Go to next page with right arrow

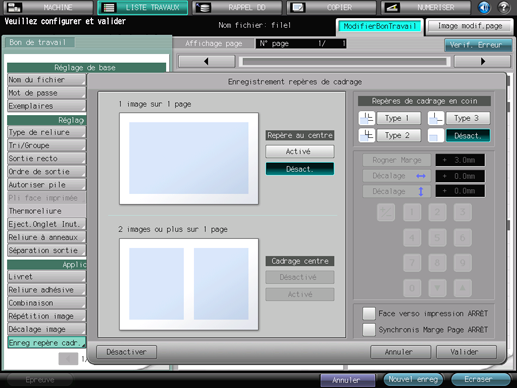(x=482, y=61)
